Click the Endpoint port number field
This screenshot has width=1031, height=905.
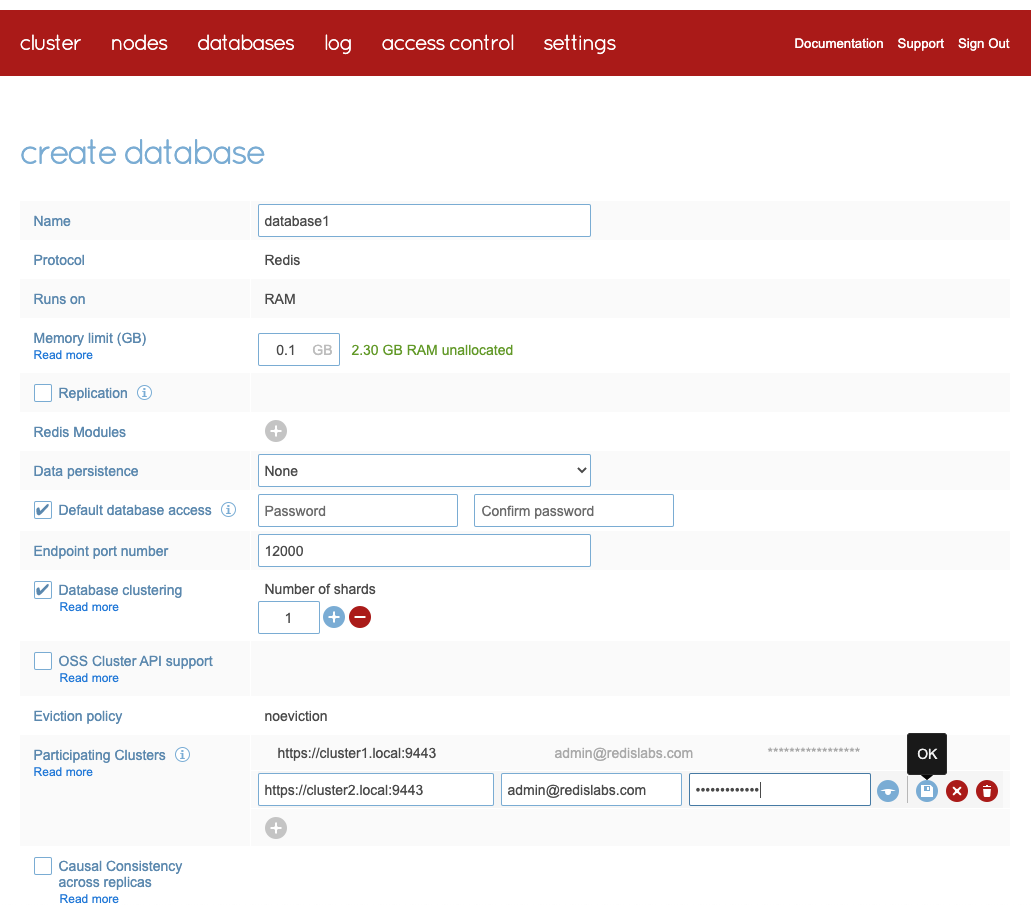coord(424,551)
